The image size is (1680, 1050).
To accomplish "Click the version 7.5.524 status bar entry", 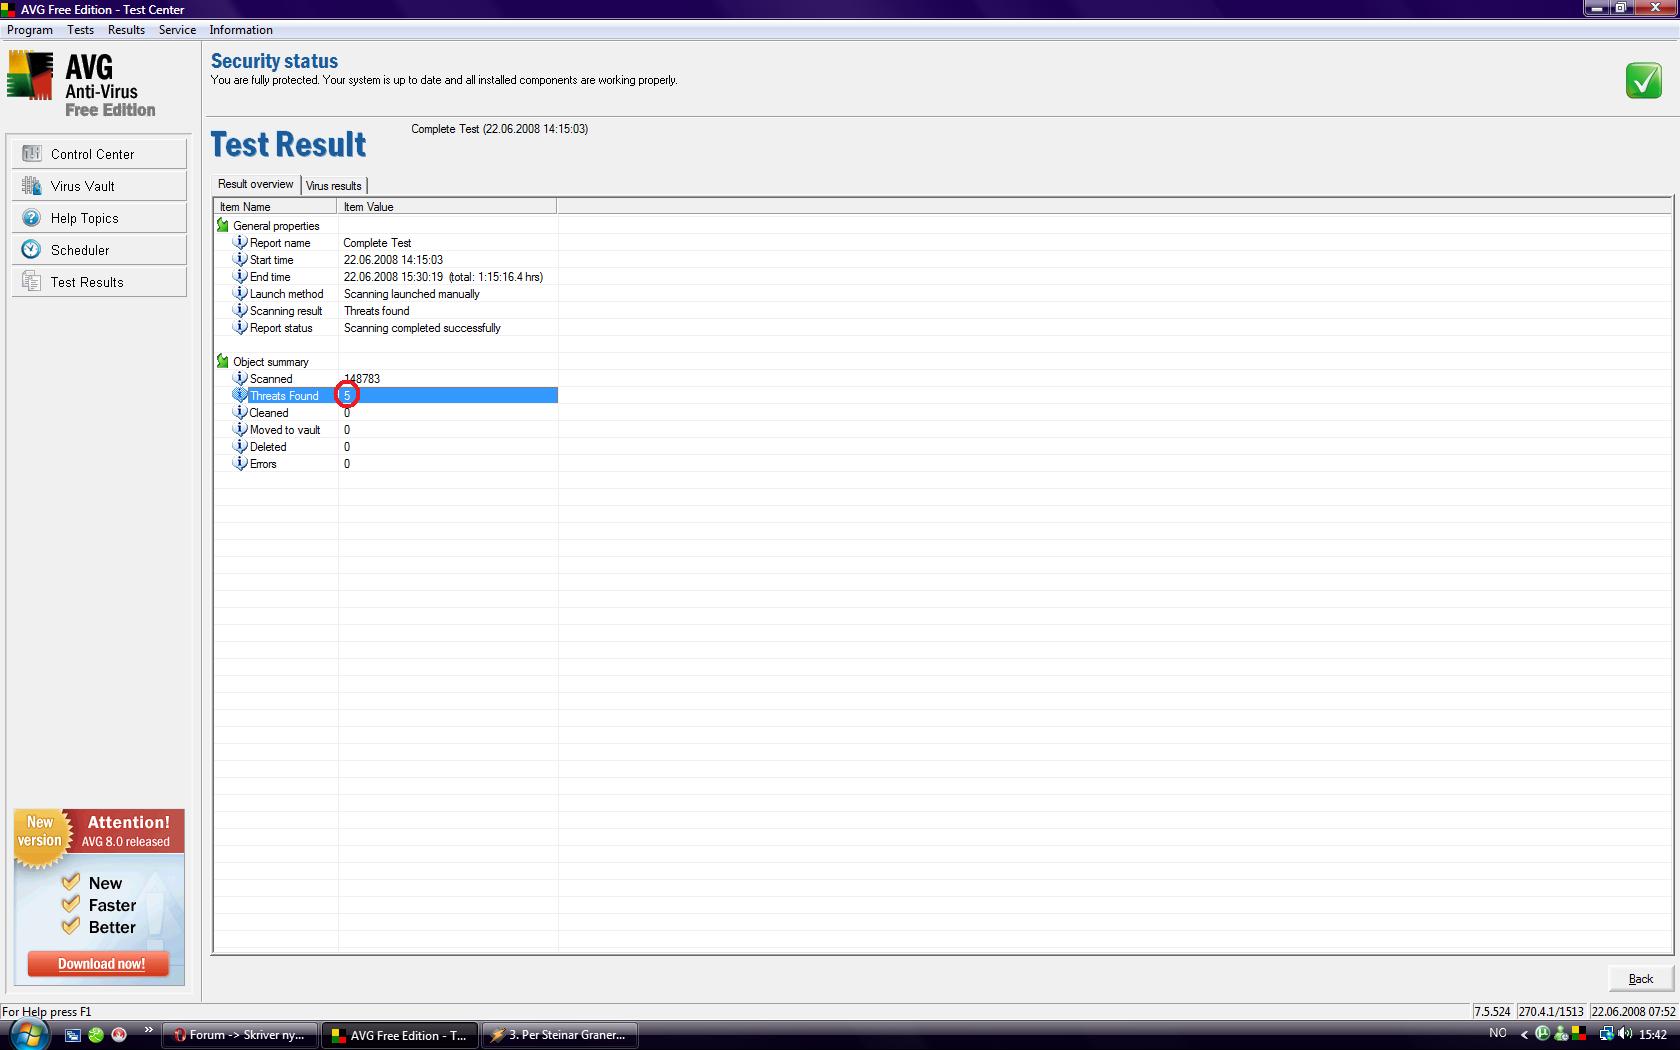I will (x=1492, y=1011).
